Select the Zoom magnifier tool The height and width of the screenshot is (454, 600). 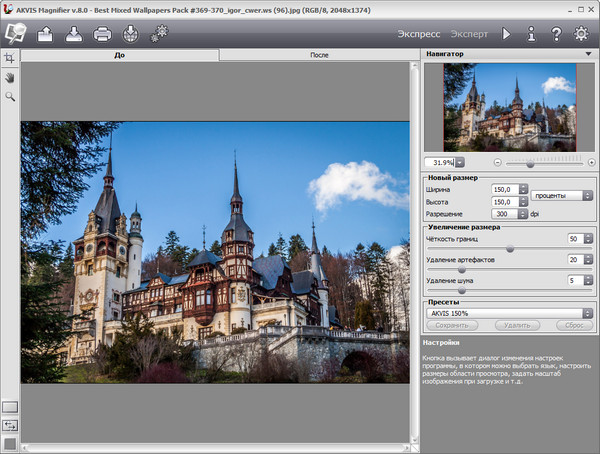coord(10,96)
